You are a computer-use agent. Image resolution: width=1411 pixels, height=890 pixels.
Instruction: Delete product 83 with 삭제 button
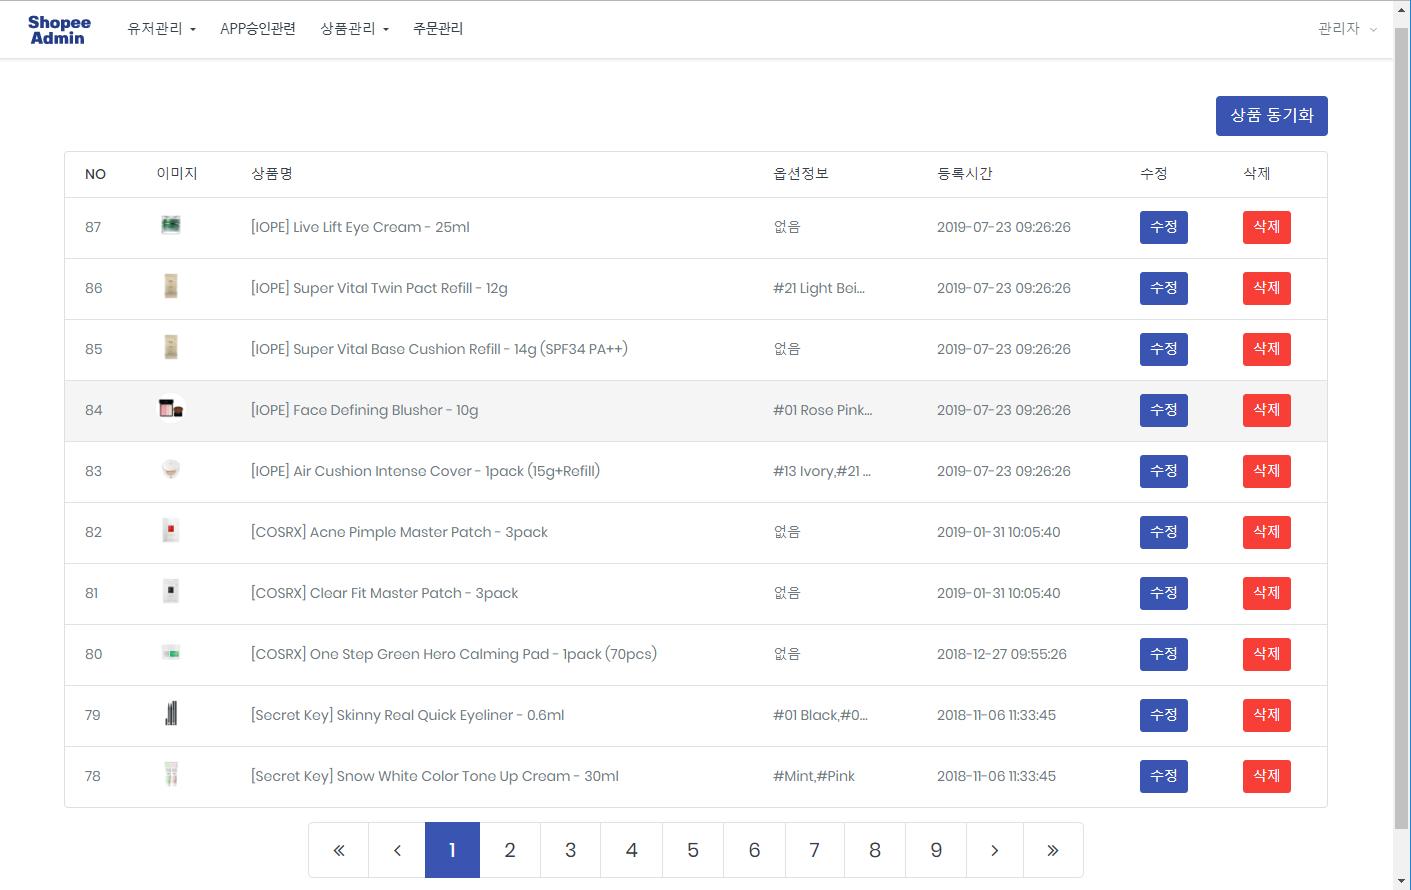pyautogui.click(x=1266, y=471)
